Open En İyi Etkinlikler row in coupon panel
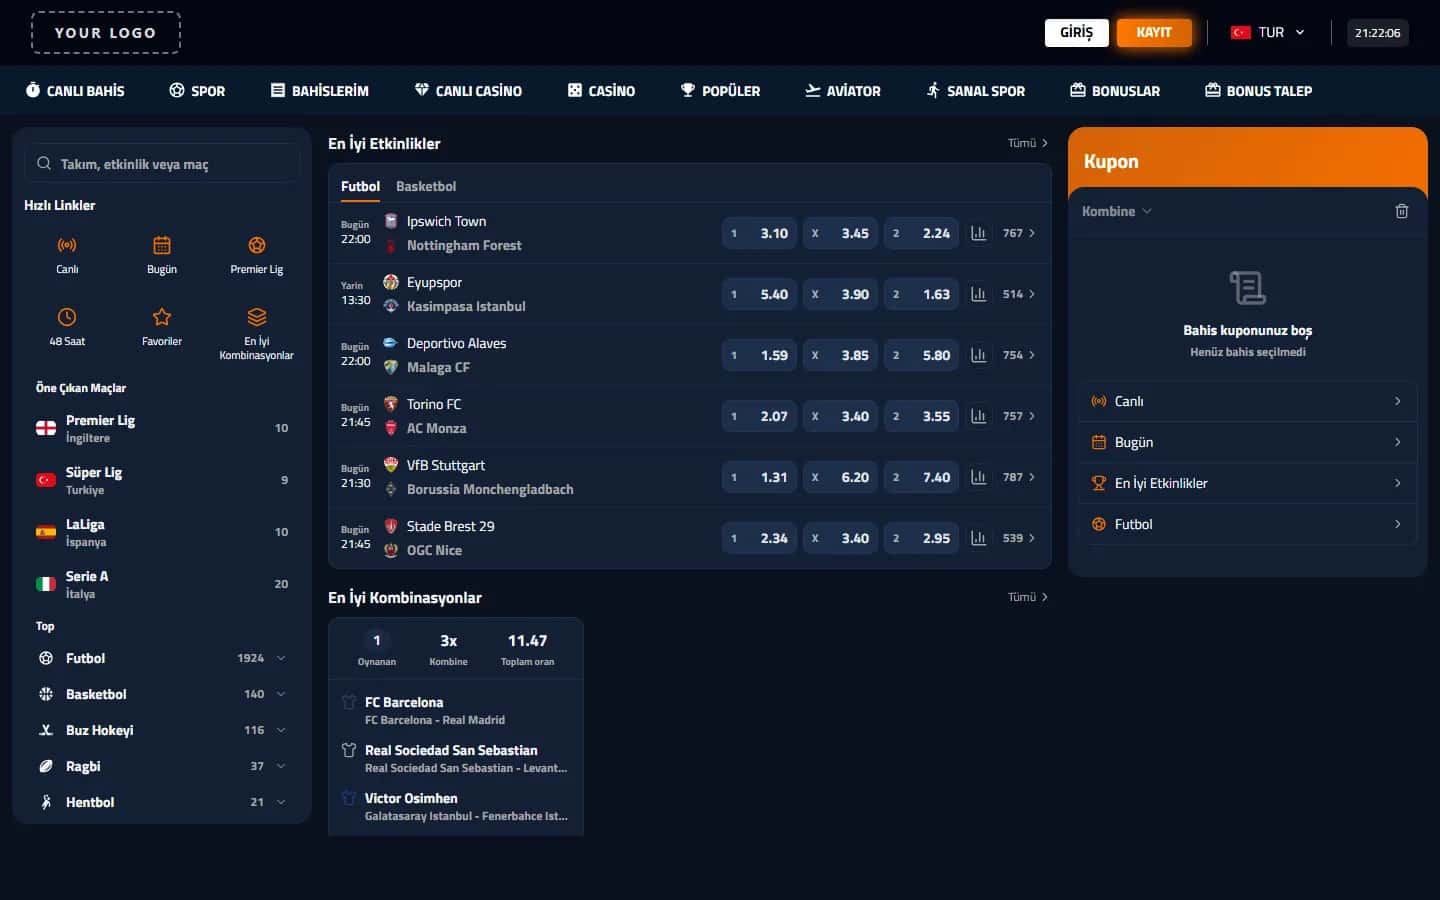1440x900 pixels. point(1248,483)
